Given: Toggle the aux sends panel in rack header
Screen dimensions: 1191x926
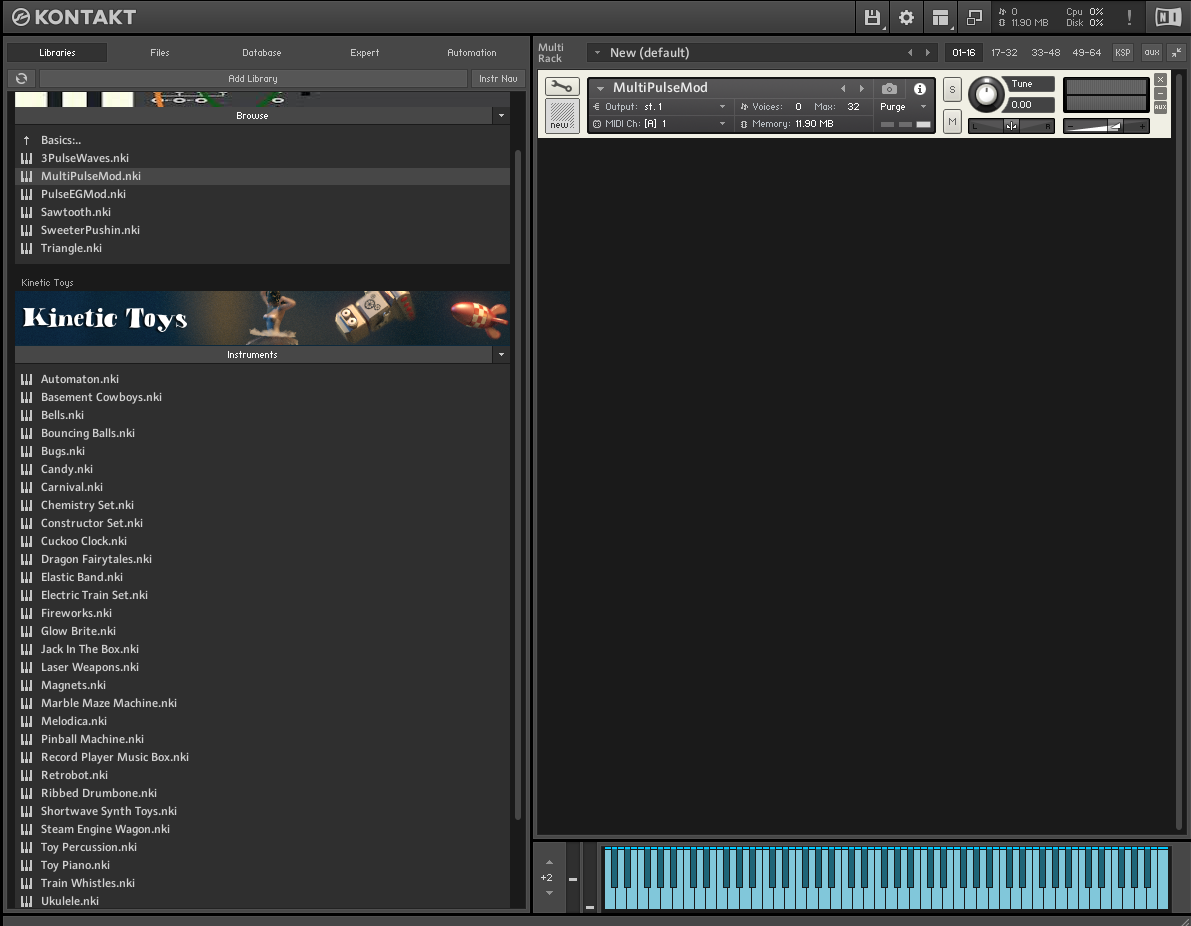Looking at the screenshot, I should point(1152,52).
